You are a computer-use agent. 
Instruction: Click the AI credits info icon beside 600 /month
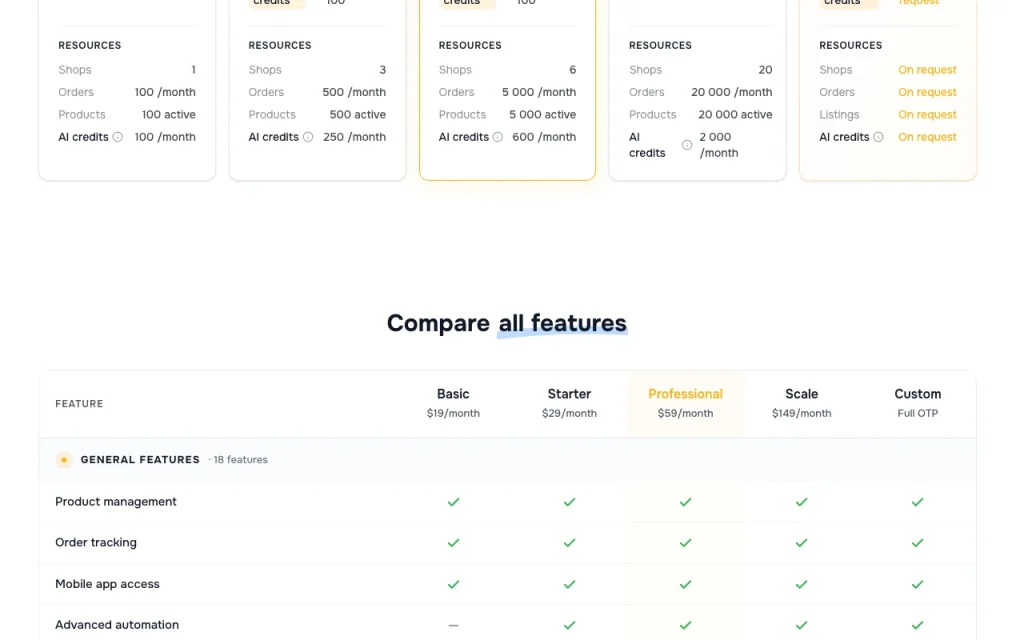pyautogui.click(x=498, y=137)
